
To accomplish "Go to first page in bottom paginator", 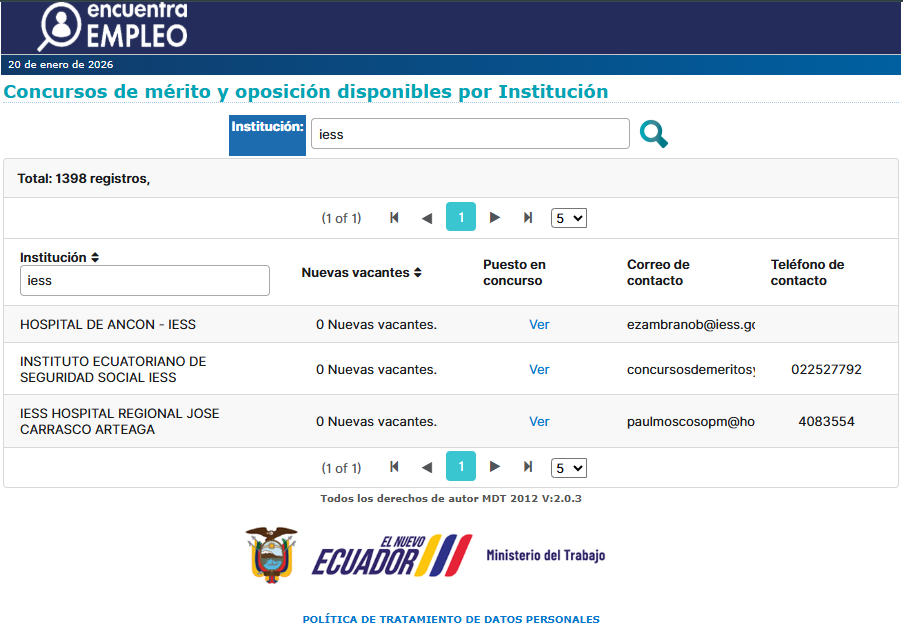I will 394,467.
